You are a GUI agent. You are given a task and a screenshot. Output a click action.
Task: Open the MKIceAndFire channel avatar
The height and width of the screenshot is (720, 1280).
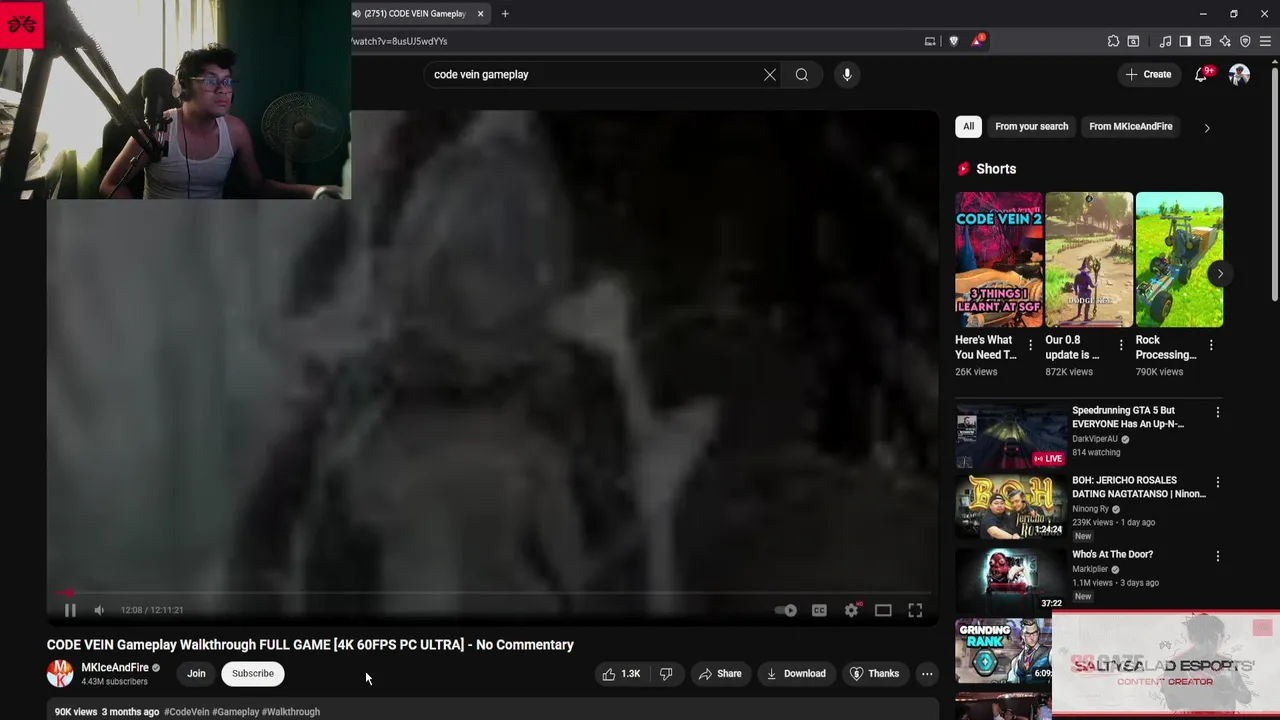click(x=60, y=673)
